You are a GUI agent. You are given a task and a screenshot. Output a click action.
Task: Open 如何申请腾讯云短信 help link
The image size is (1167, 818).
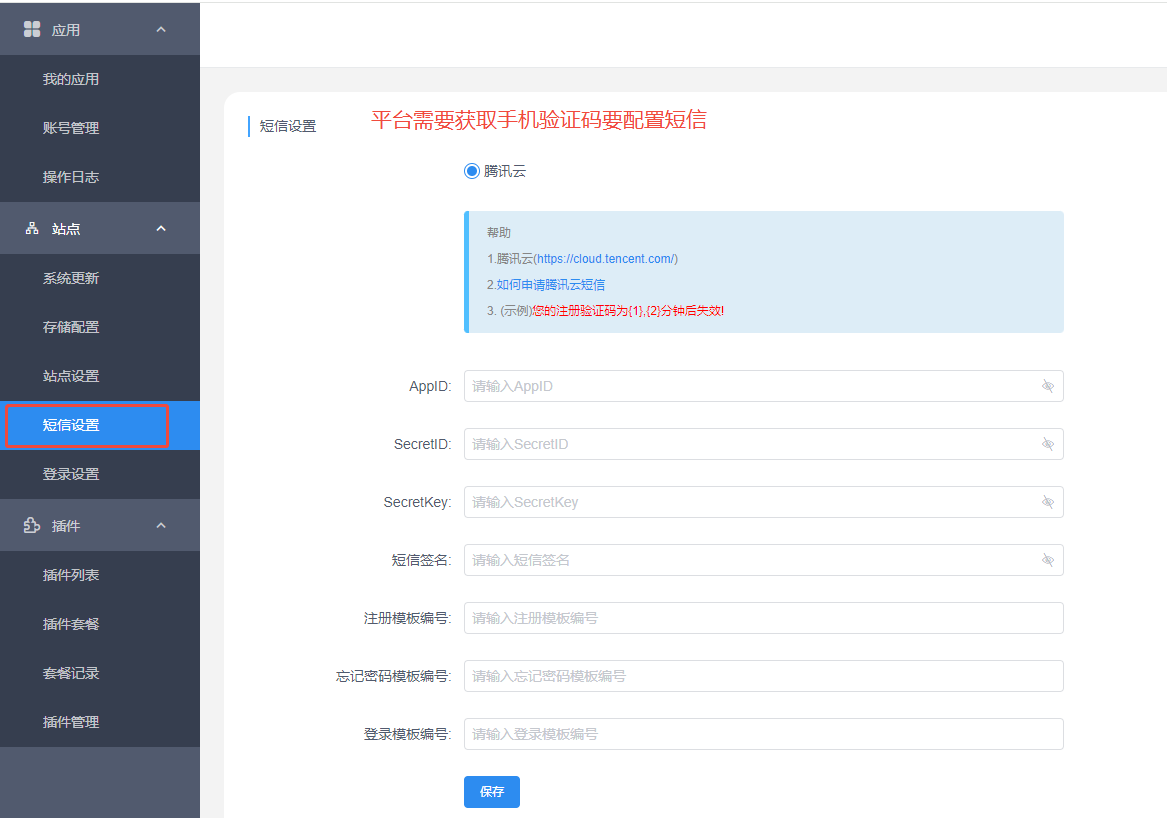(551, 285)
